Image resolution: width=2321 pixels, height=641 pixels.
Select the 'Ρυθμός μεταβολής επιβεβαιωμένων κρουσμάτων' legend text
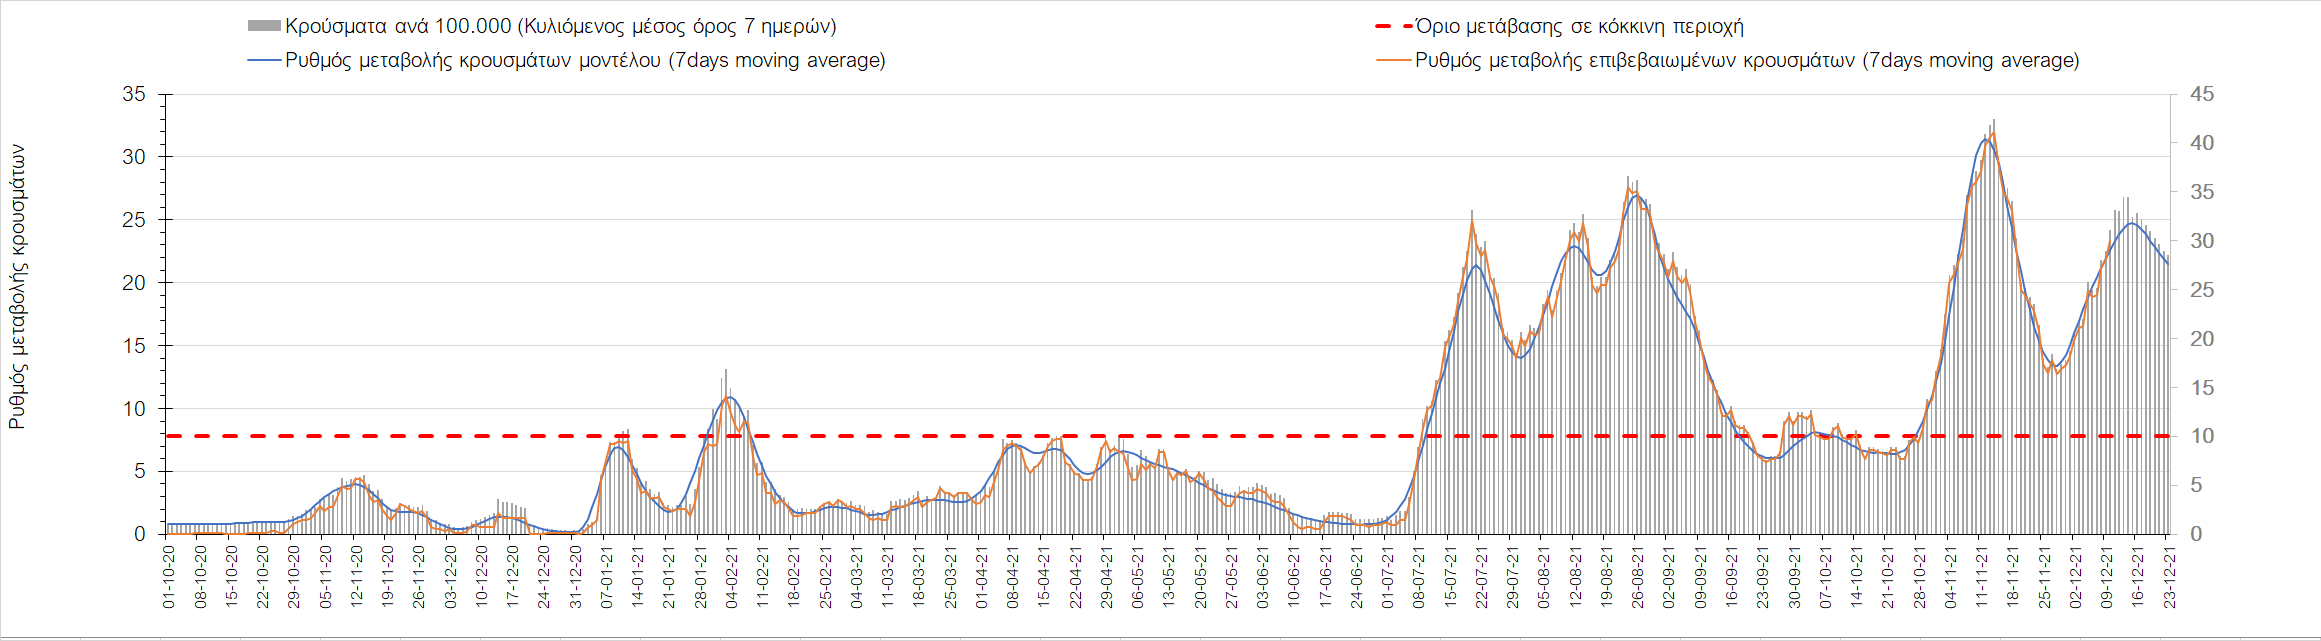[x=1747, y=60]
